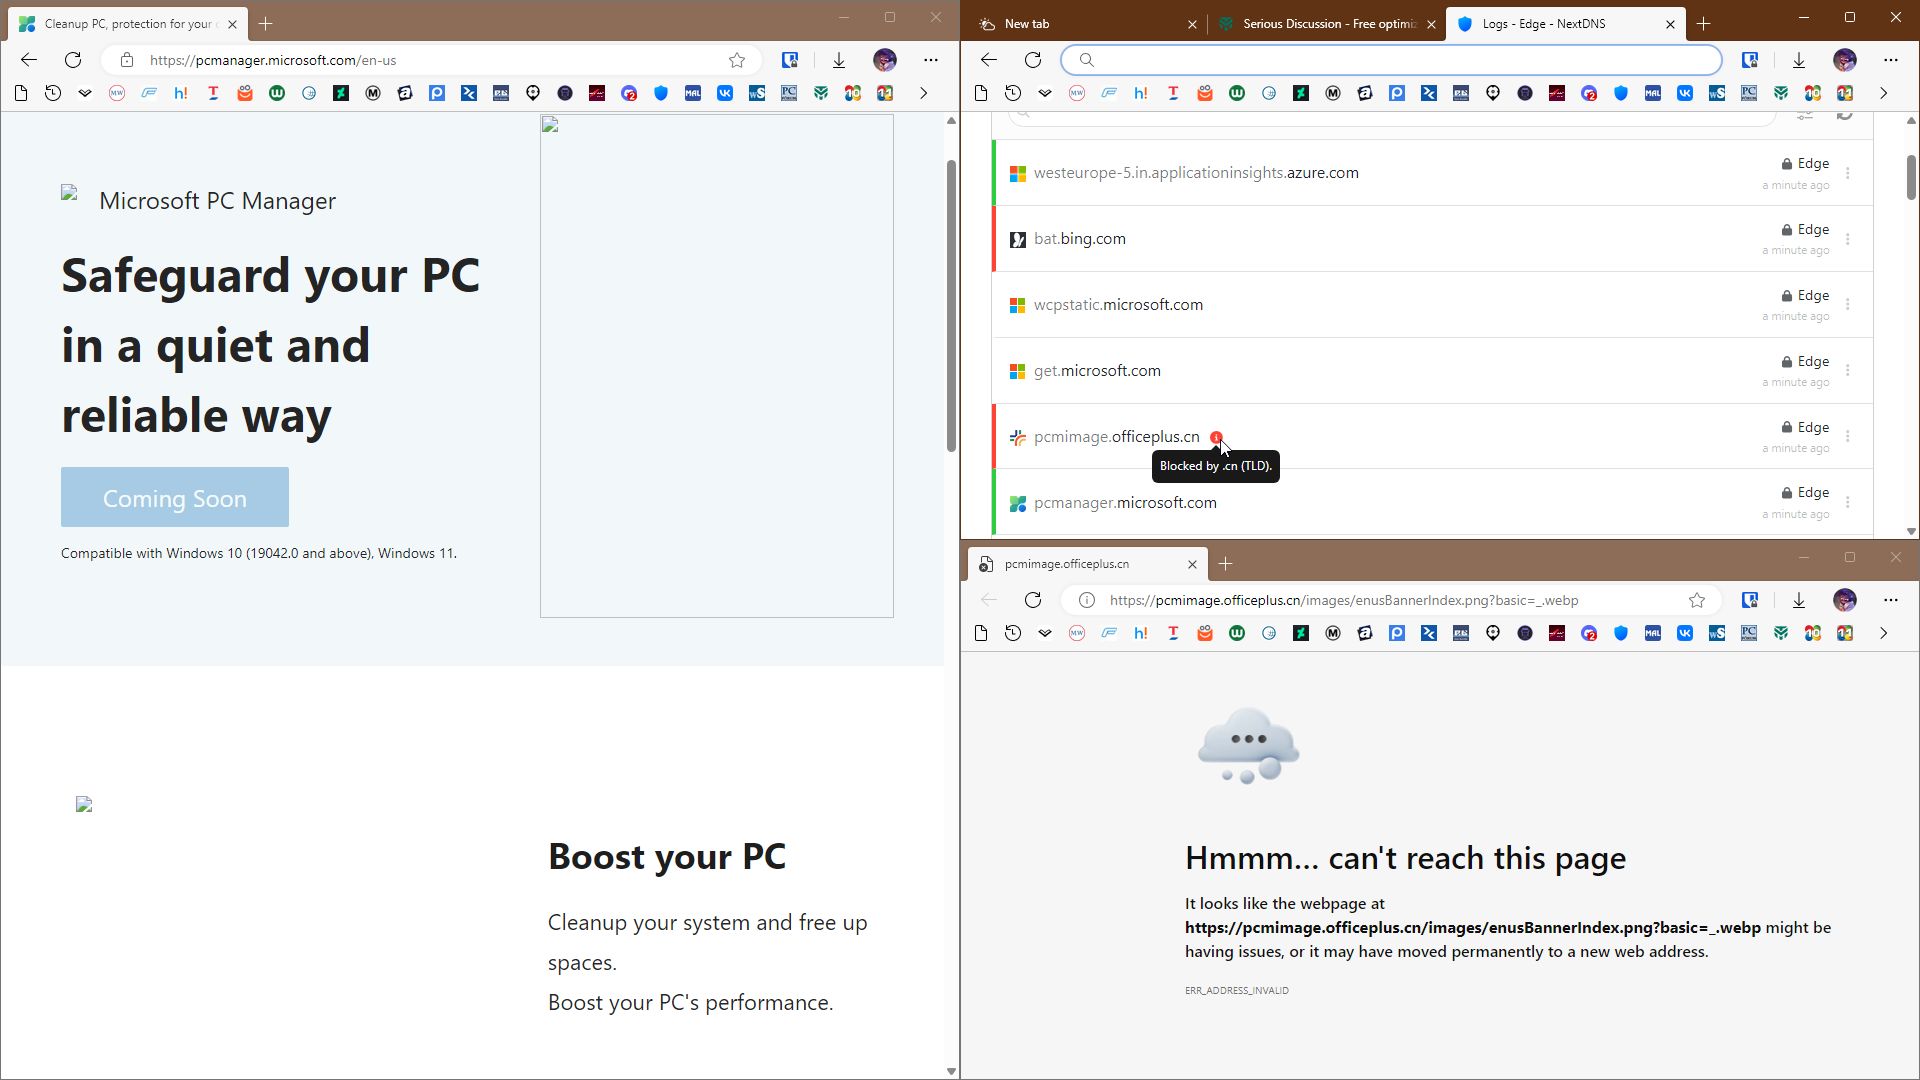The height and width of the screenshot is (1080, 1920).
Task: Open profile avatar in PC Manager window
Action: tap(884, 60)
